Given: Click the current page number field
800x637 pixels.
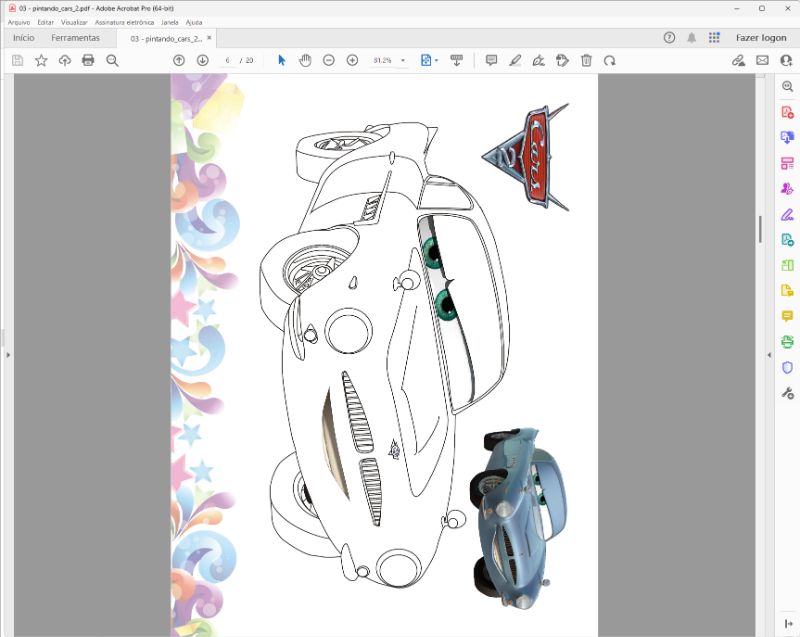Looking at the screenshot, I should [x=228, y=60].
